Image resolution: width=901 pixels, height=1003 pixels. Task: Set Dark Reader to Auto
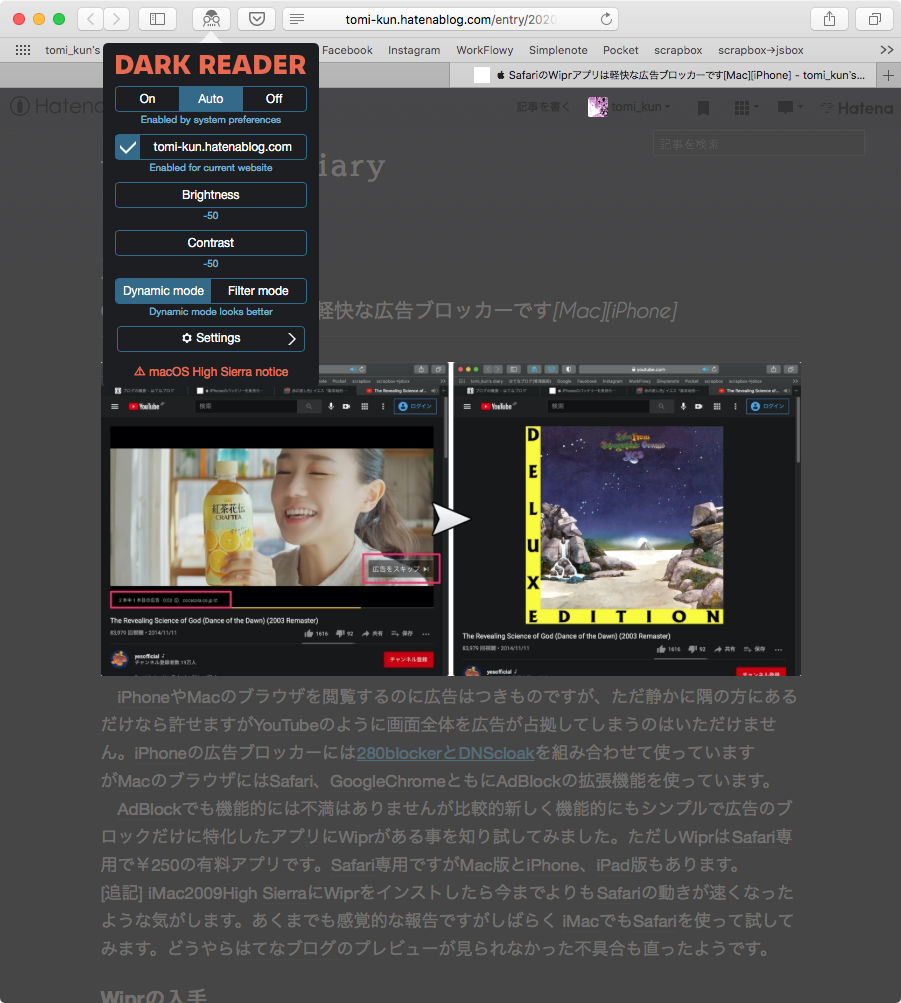tap(210, 99)
